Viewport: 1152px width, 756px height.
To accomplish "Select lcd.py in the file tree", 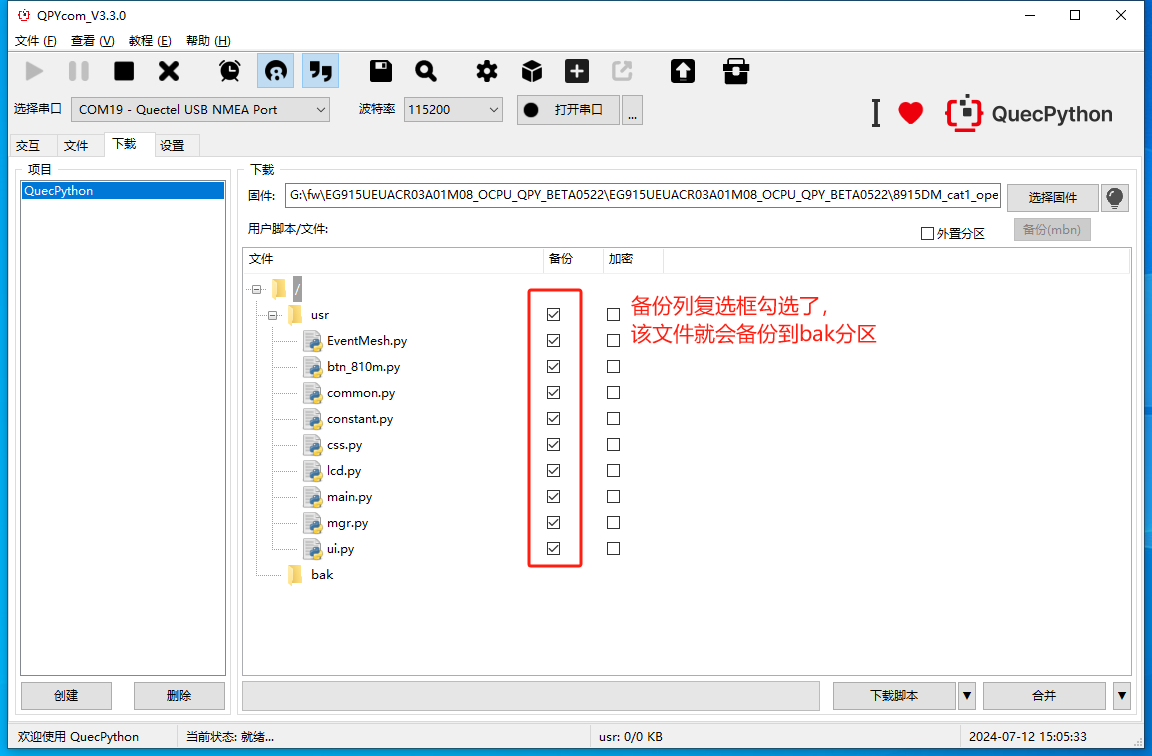I will tap(344, 471).
